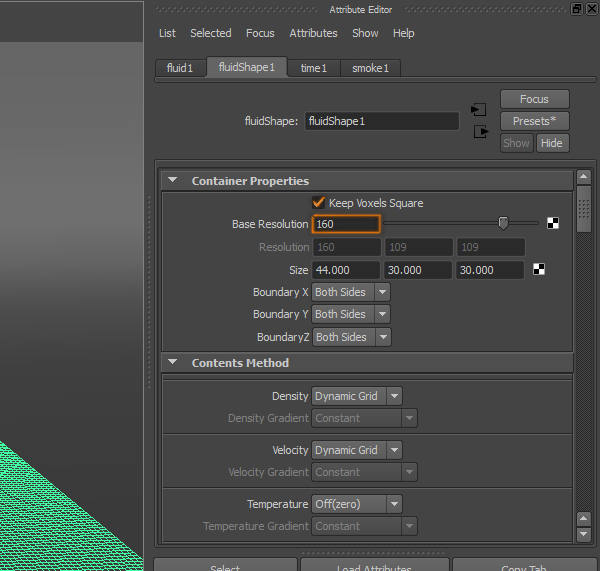This screenshot has width=600, height=571.
Task: Click the scroll up arrow of attribute list
Action: (x=583, y=179)
